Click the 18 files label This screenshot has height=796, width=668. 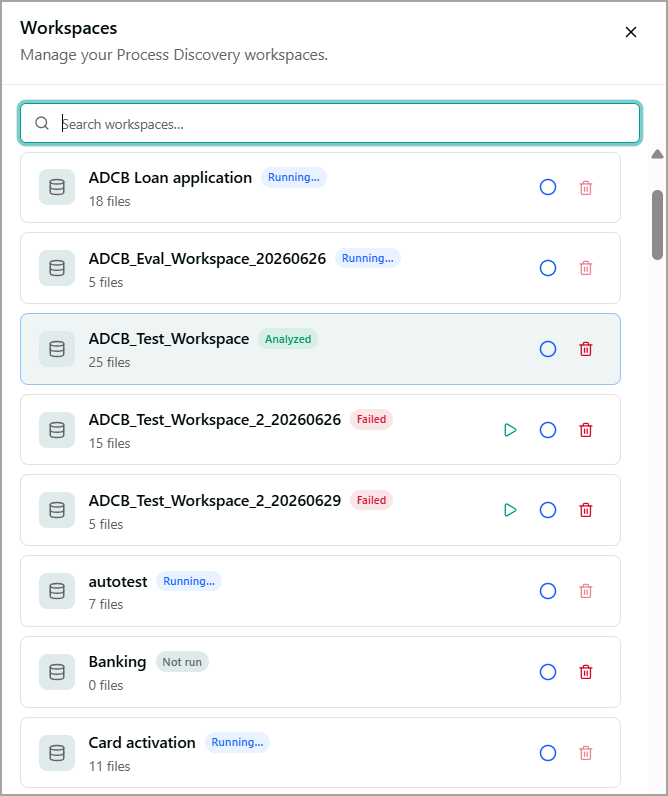[109, 202]
